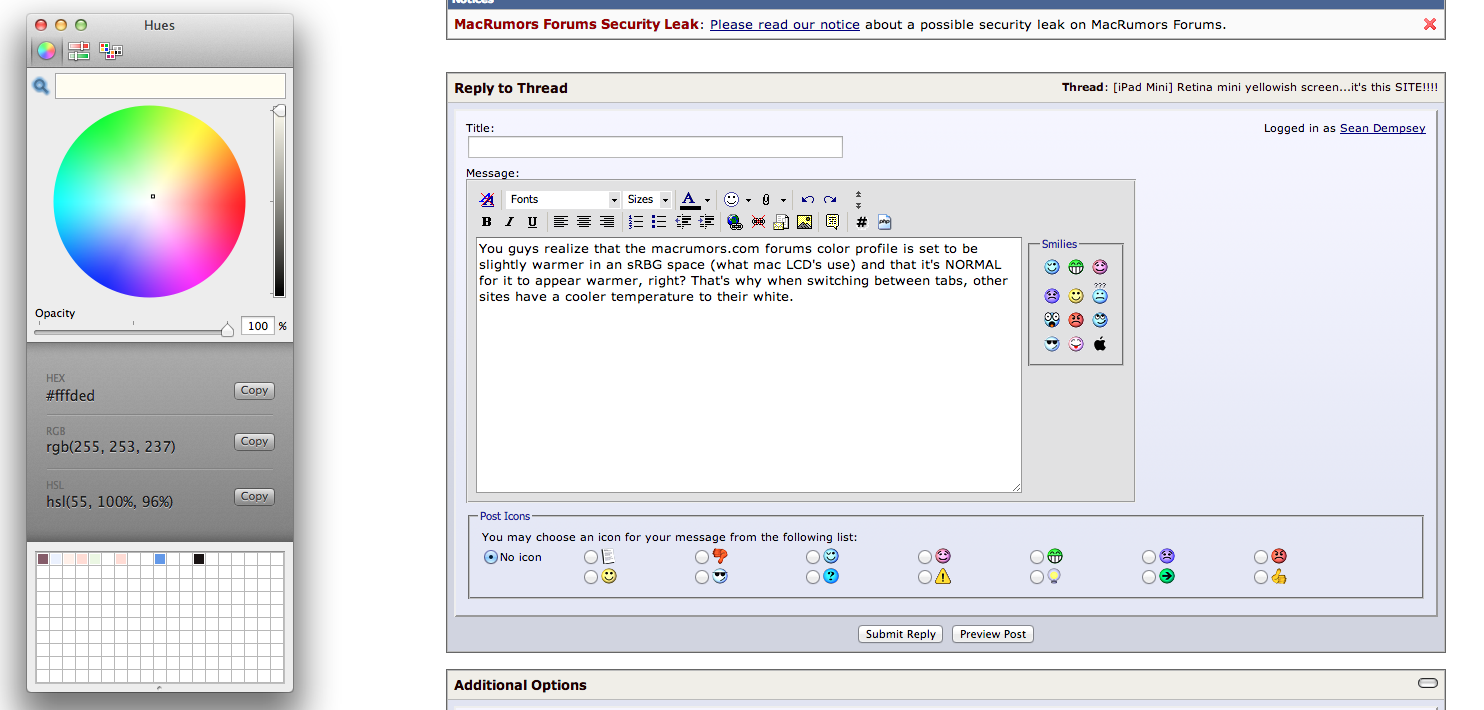
Task: Open the attachments paperclip dropdown arrow
Action: [x=783, y=200]
